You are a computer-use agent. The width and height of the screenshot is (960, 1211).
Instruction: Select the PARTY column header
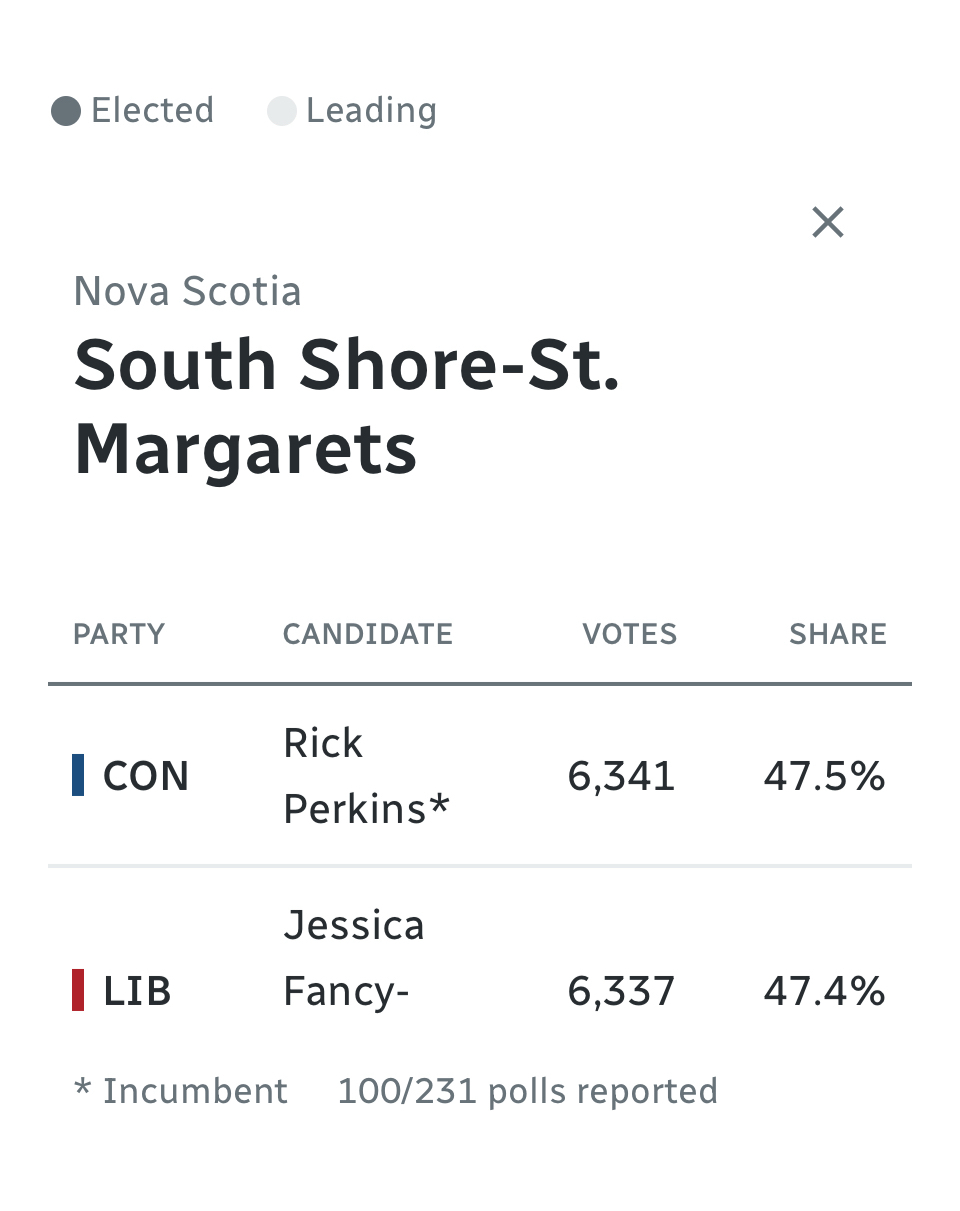[119, 634]
